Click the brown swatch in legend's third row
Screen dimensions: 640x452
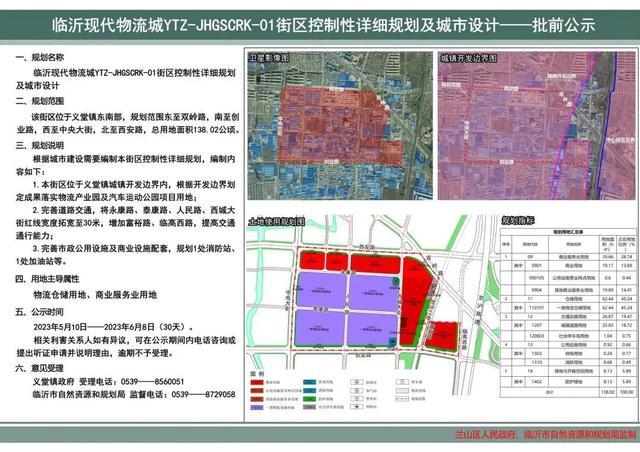click(x=257, y=399)
